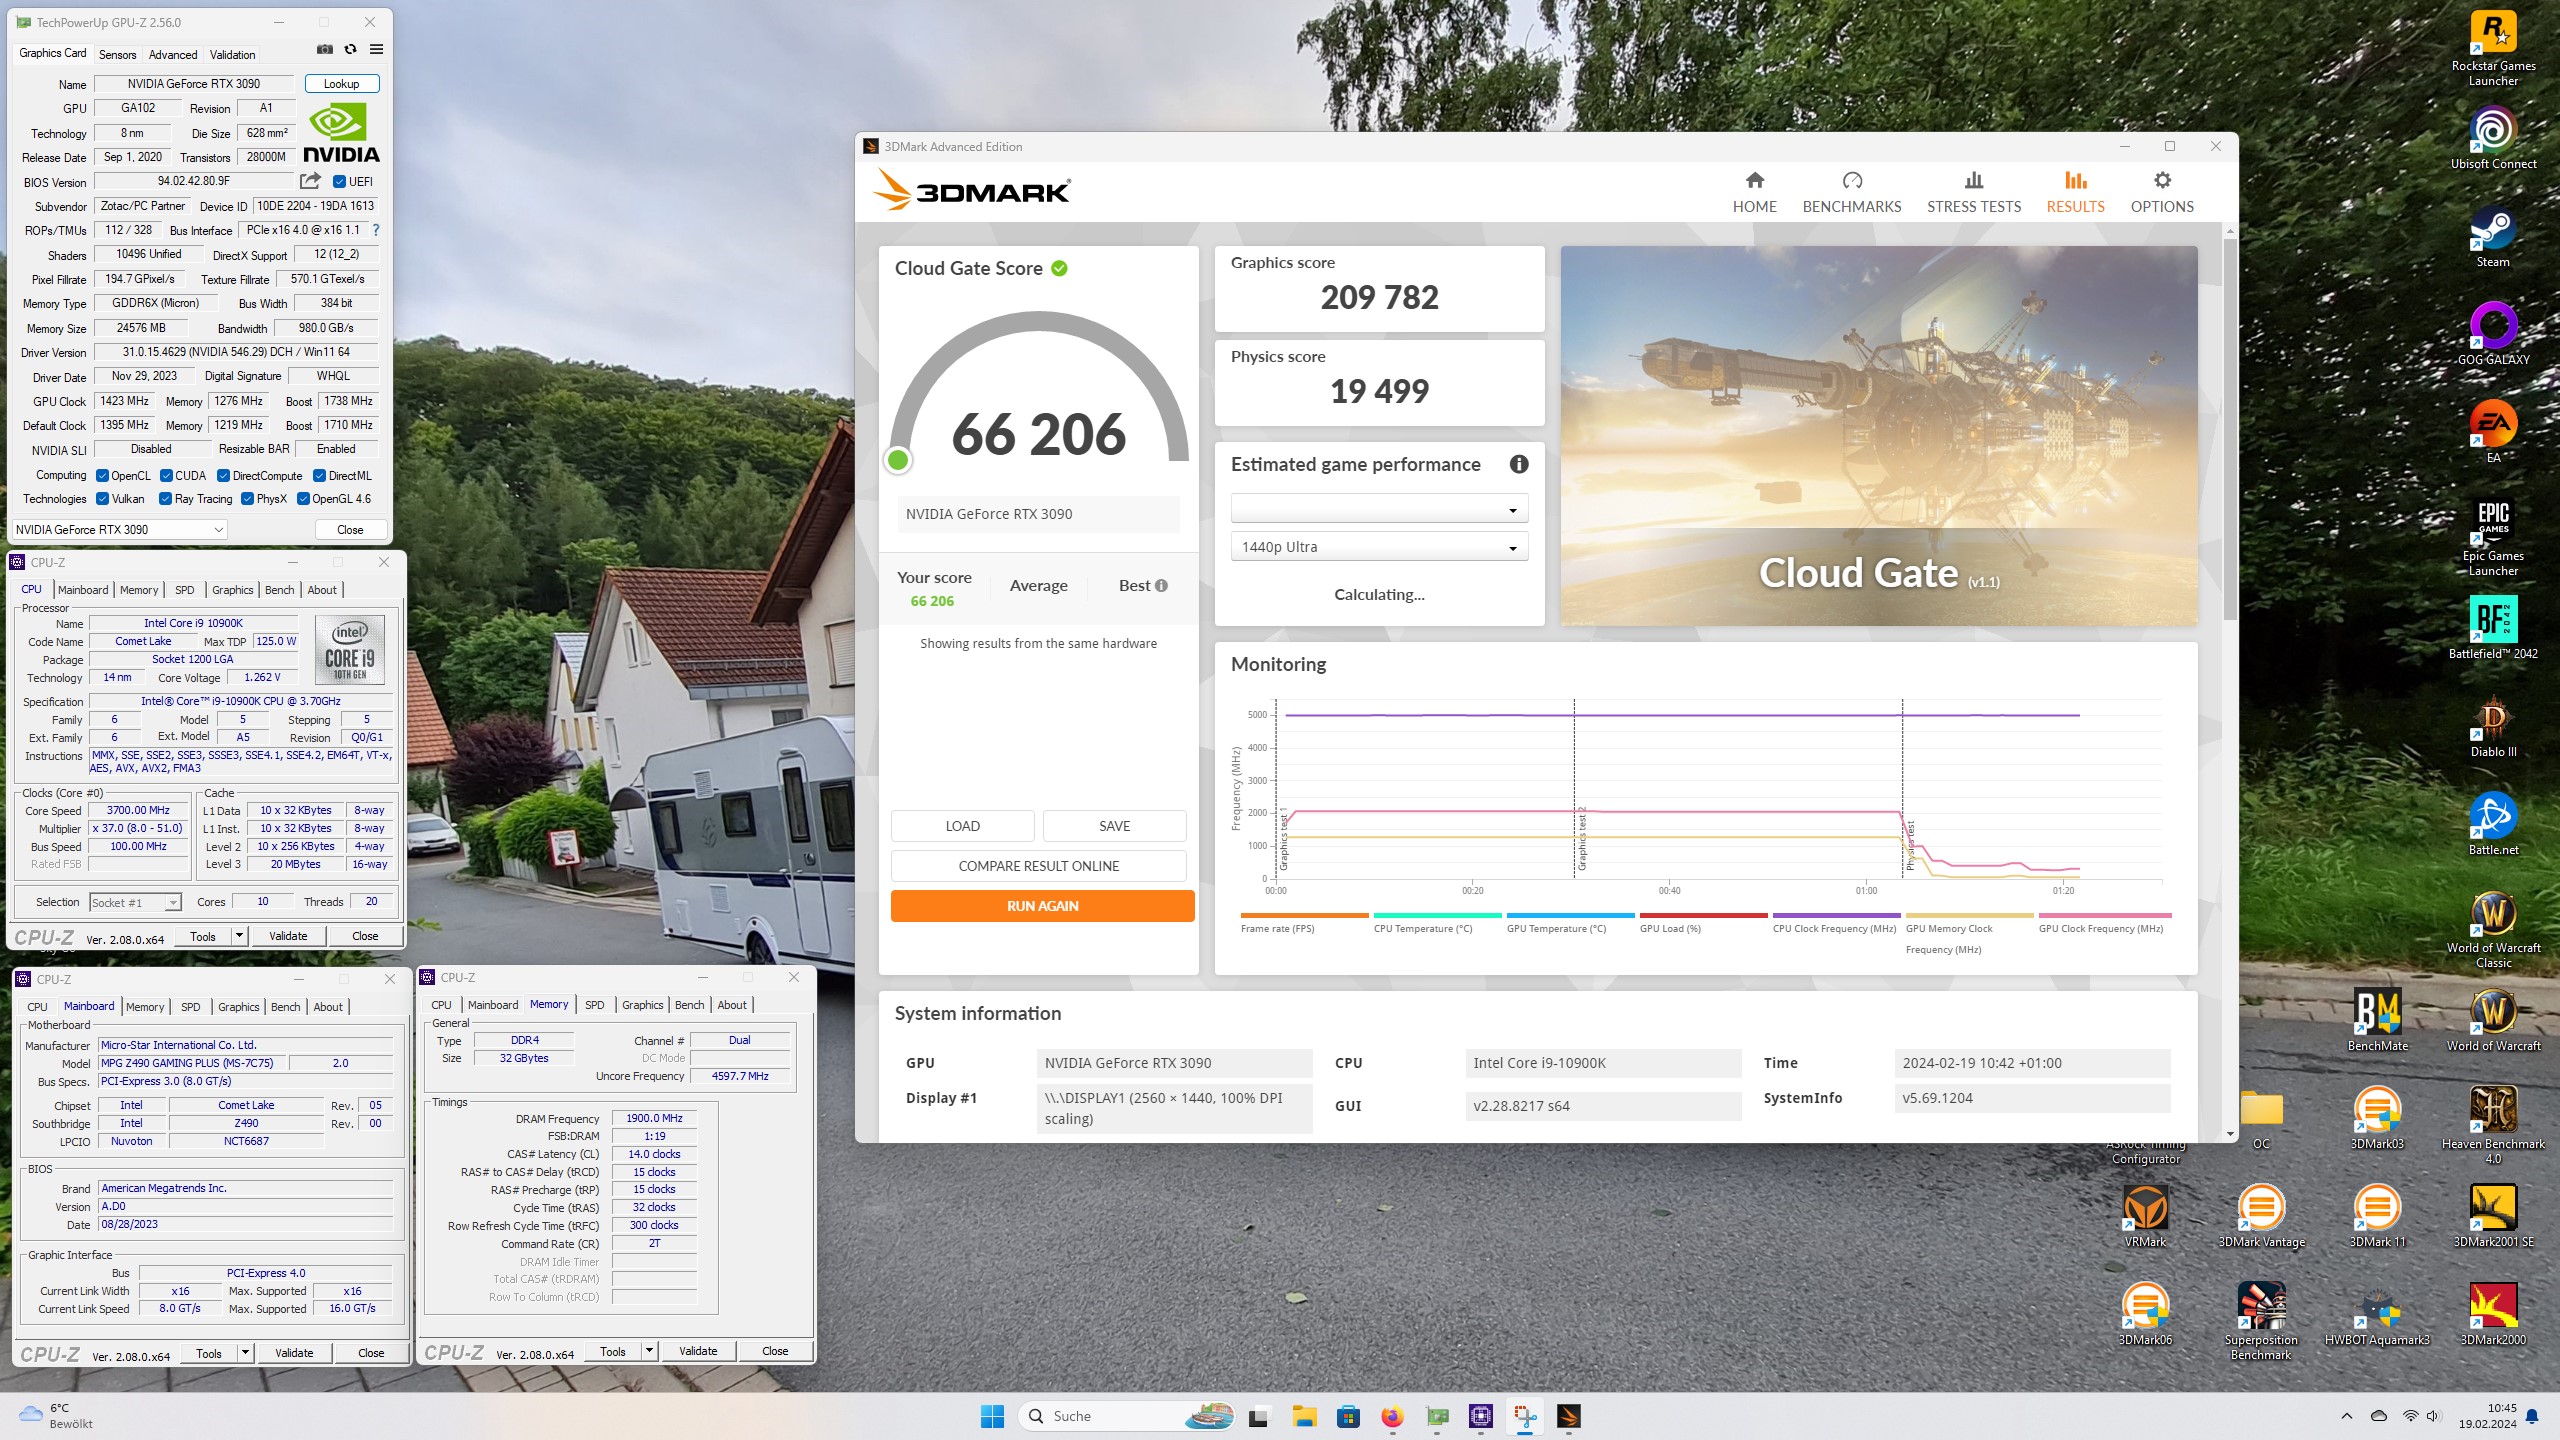Open the Heaven Benchmark 4.0 desktop icon
The image size is (2560, 1440).
(2493, 1125)
